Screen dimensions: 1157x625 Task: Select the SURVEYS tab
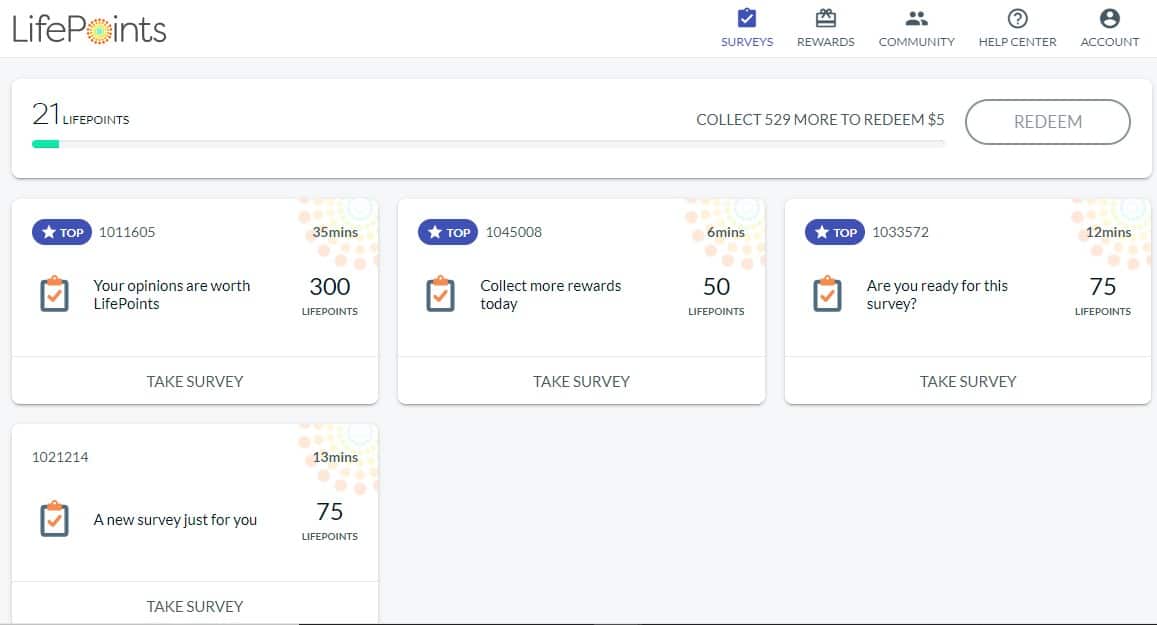(746, 28)
